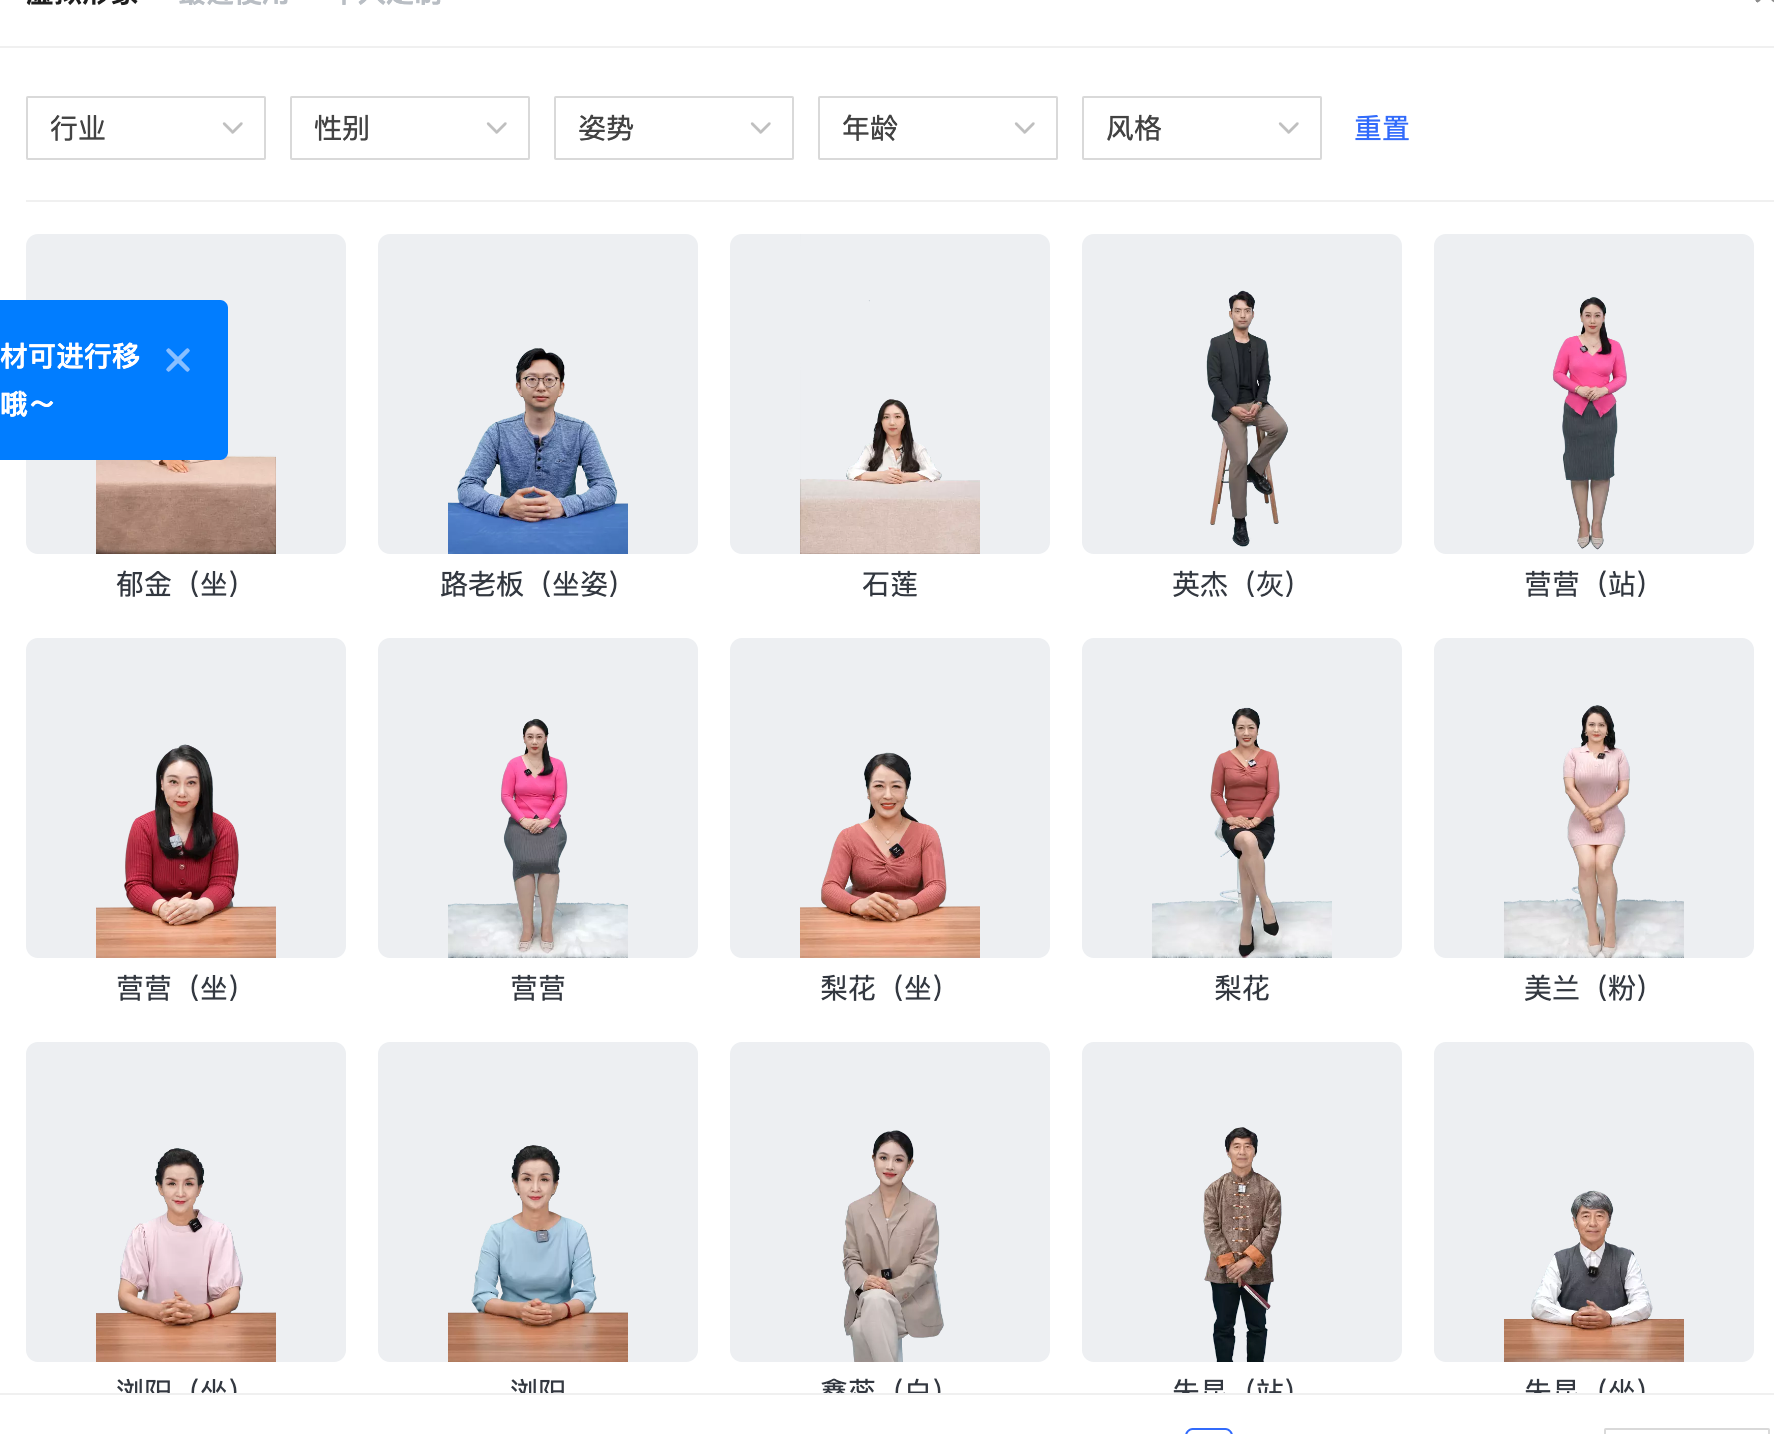Switch to the 最近使用 tab
The width and height of the screenshot is (1774, 1434).
[232, 5]
